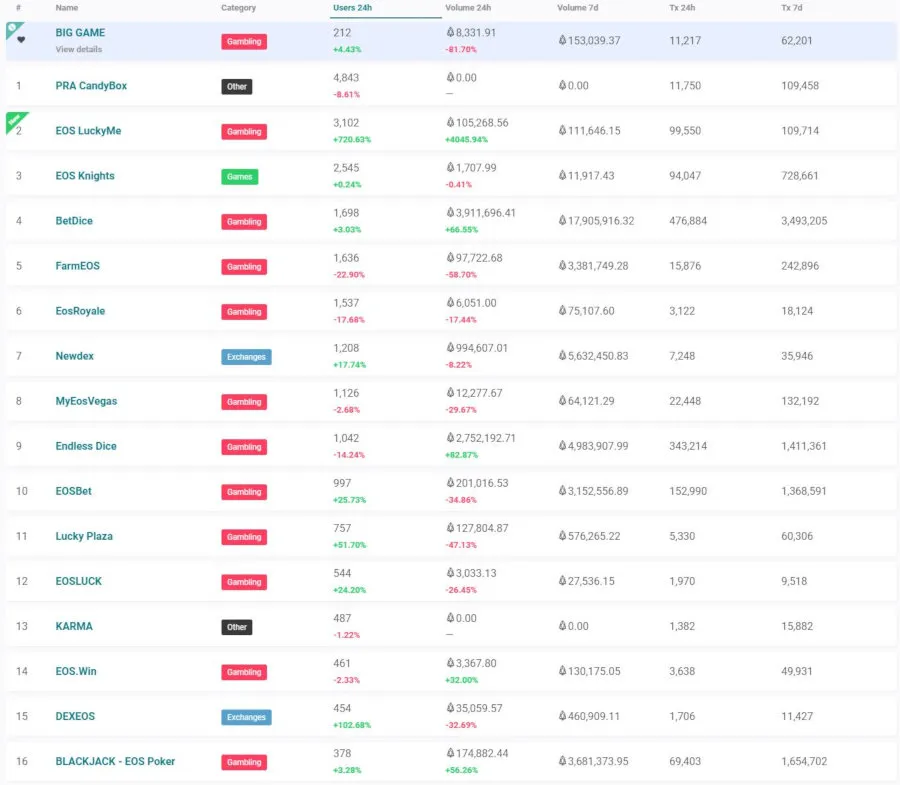
Task: Click the 343,214 Tx 24h value
Action: pyautogui.click(x=688, y=446)
